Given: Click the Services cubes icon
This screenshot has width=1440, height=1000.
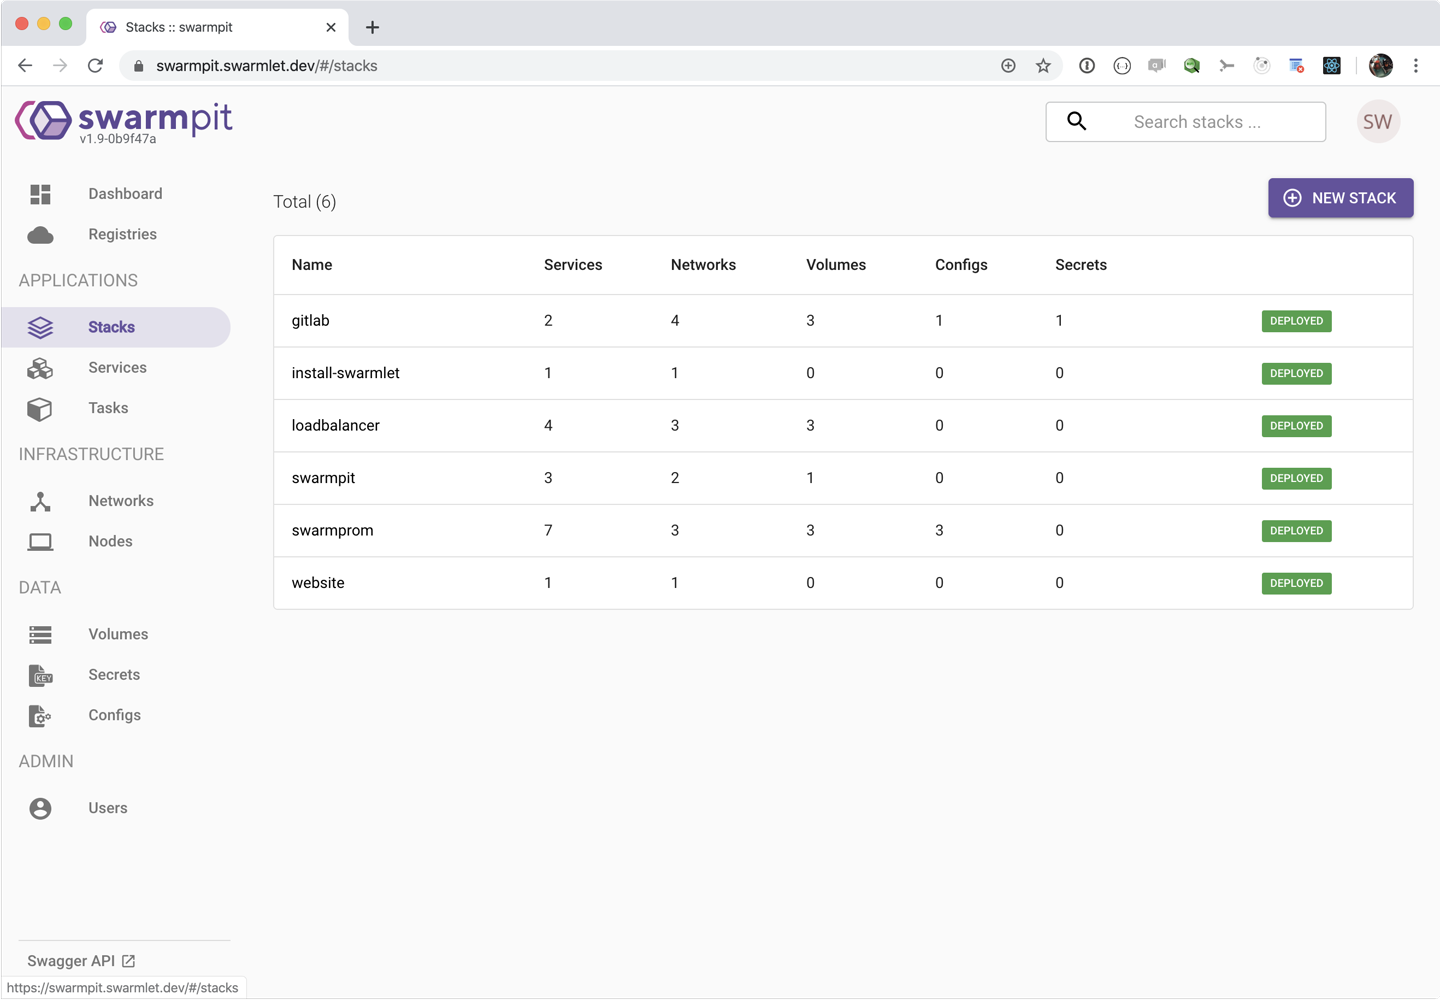Looking at the screenshot, I should click(x=40, y=368).
